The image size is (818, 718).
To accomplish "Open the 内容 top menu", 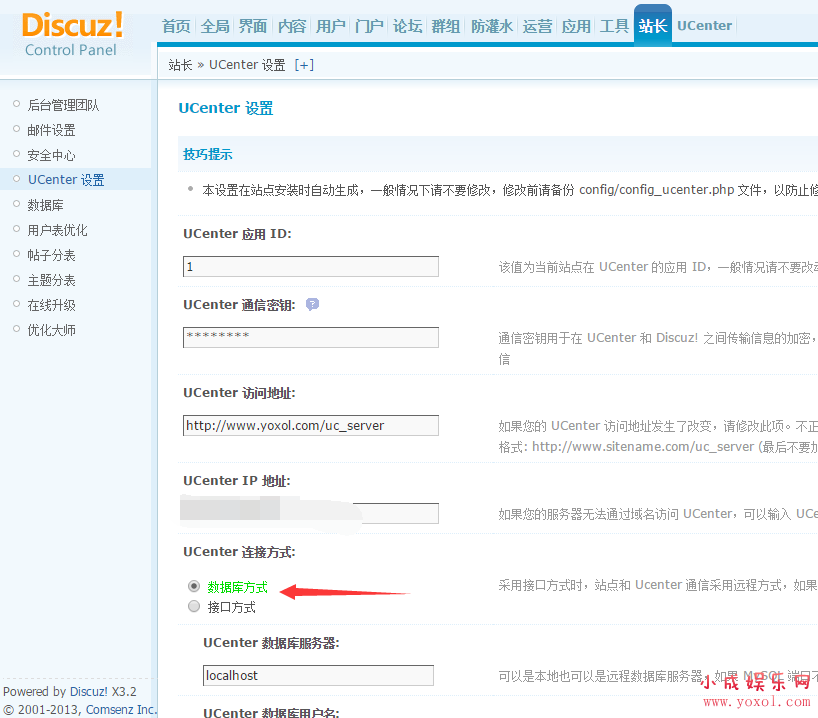I will tap(292, 26).
